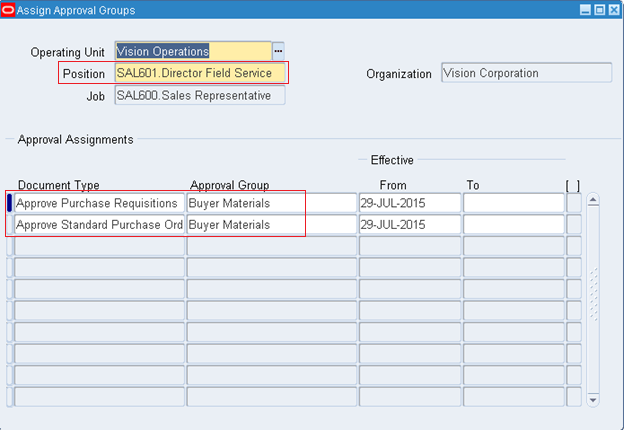Click the first row's From date 29-JUL-2015
Screen dimensions: 624x432
pyautogui.click(x=409, y=203)
